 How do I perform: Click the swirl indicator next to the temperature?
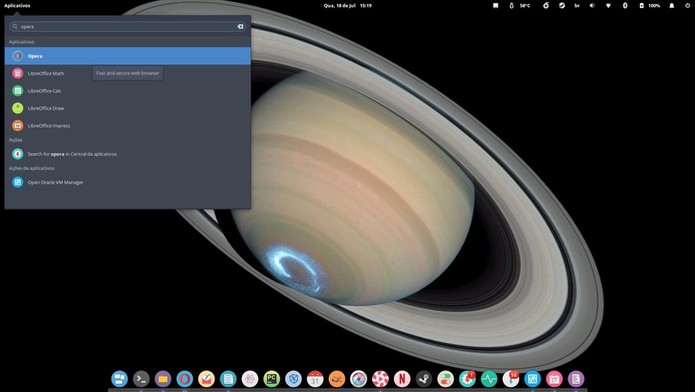coord(546,6)
